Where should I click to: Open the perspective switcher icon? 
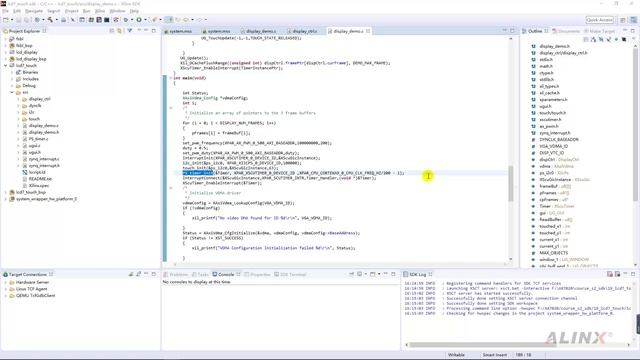623,20
